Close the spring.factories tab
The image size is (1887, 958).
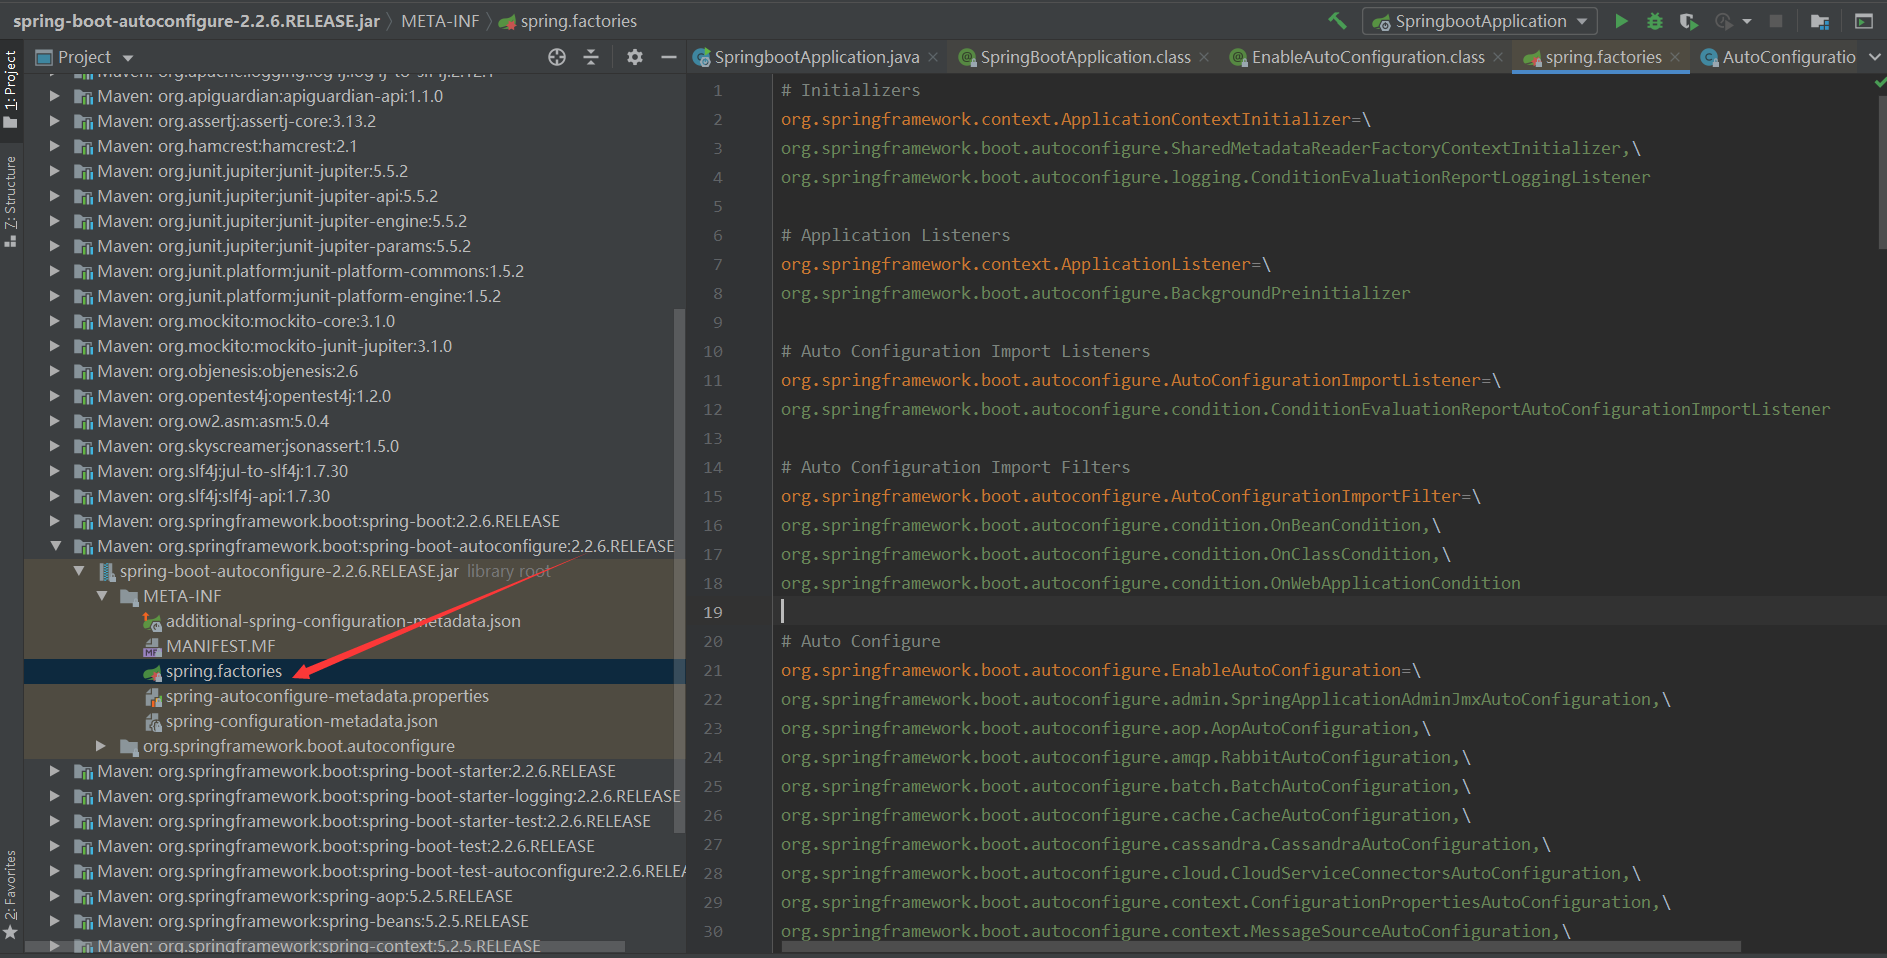[1675, 57]
